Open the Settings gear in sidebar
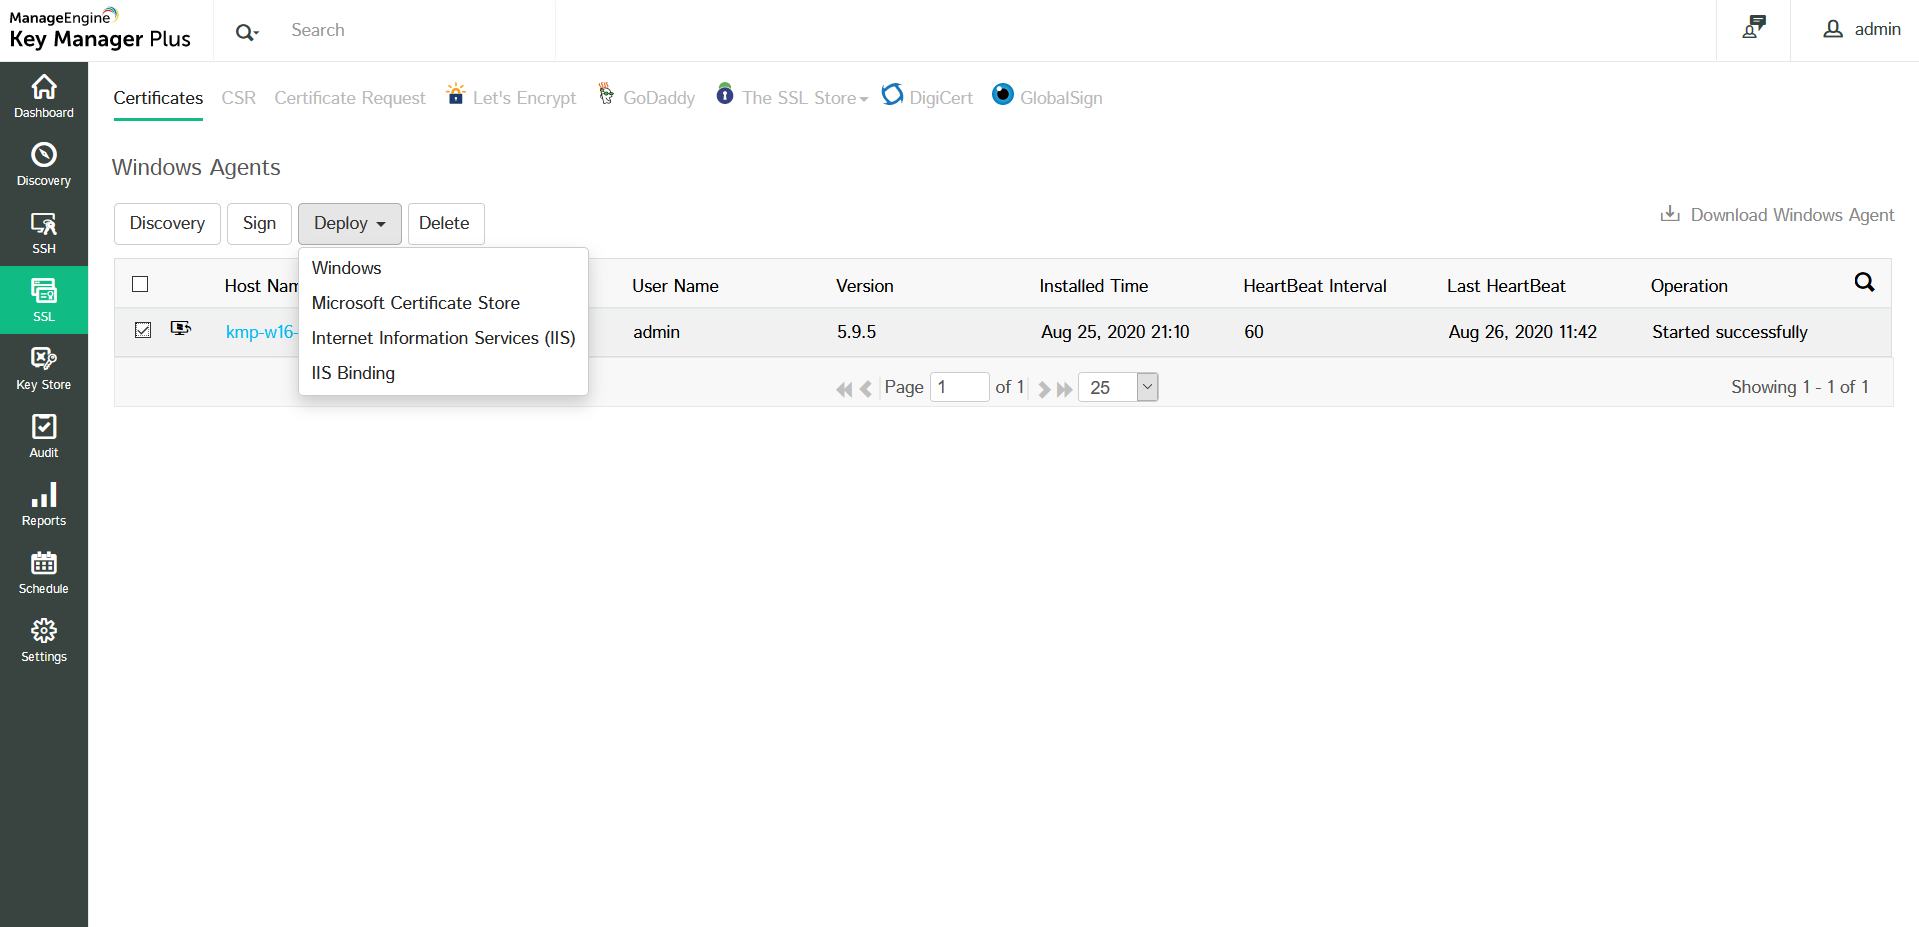1919x927 pixels. pos(44,640)
